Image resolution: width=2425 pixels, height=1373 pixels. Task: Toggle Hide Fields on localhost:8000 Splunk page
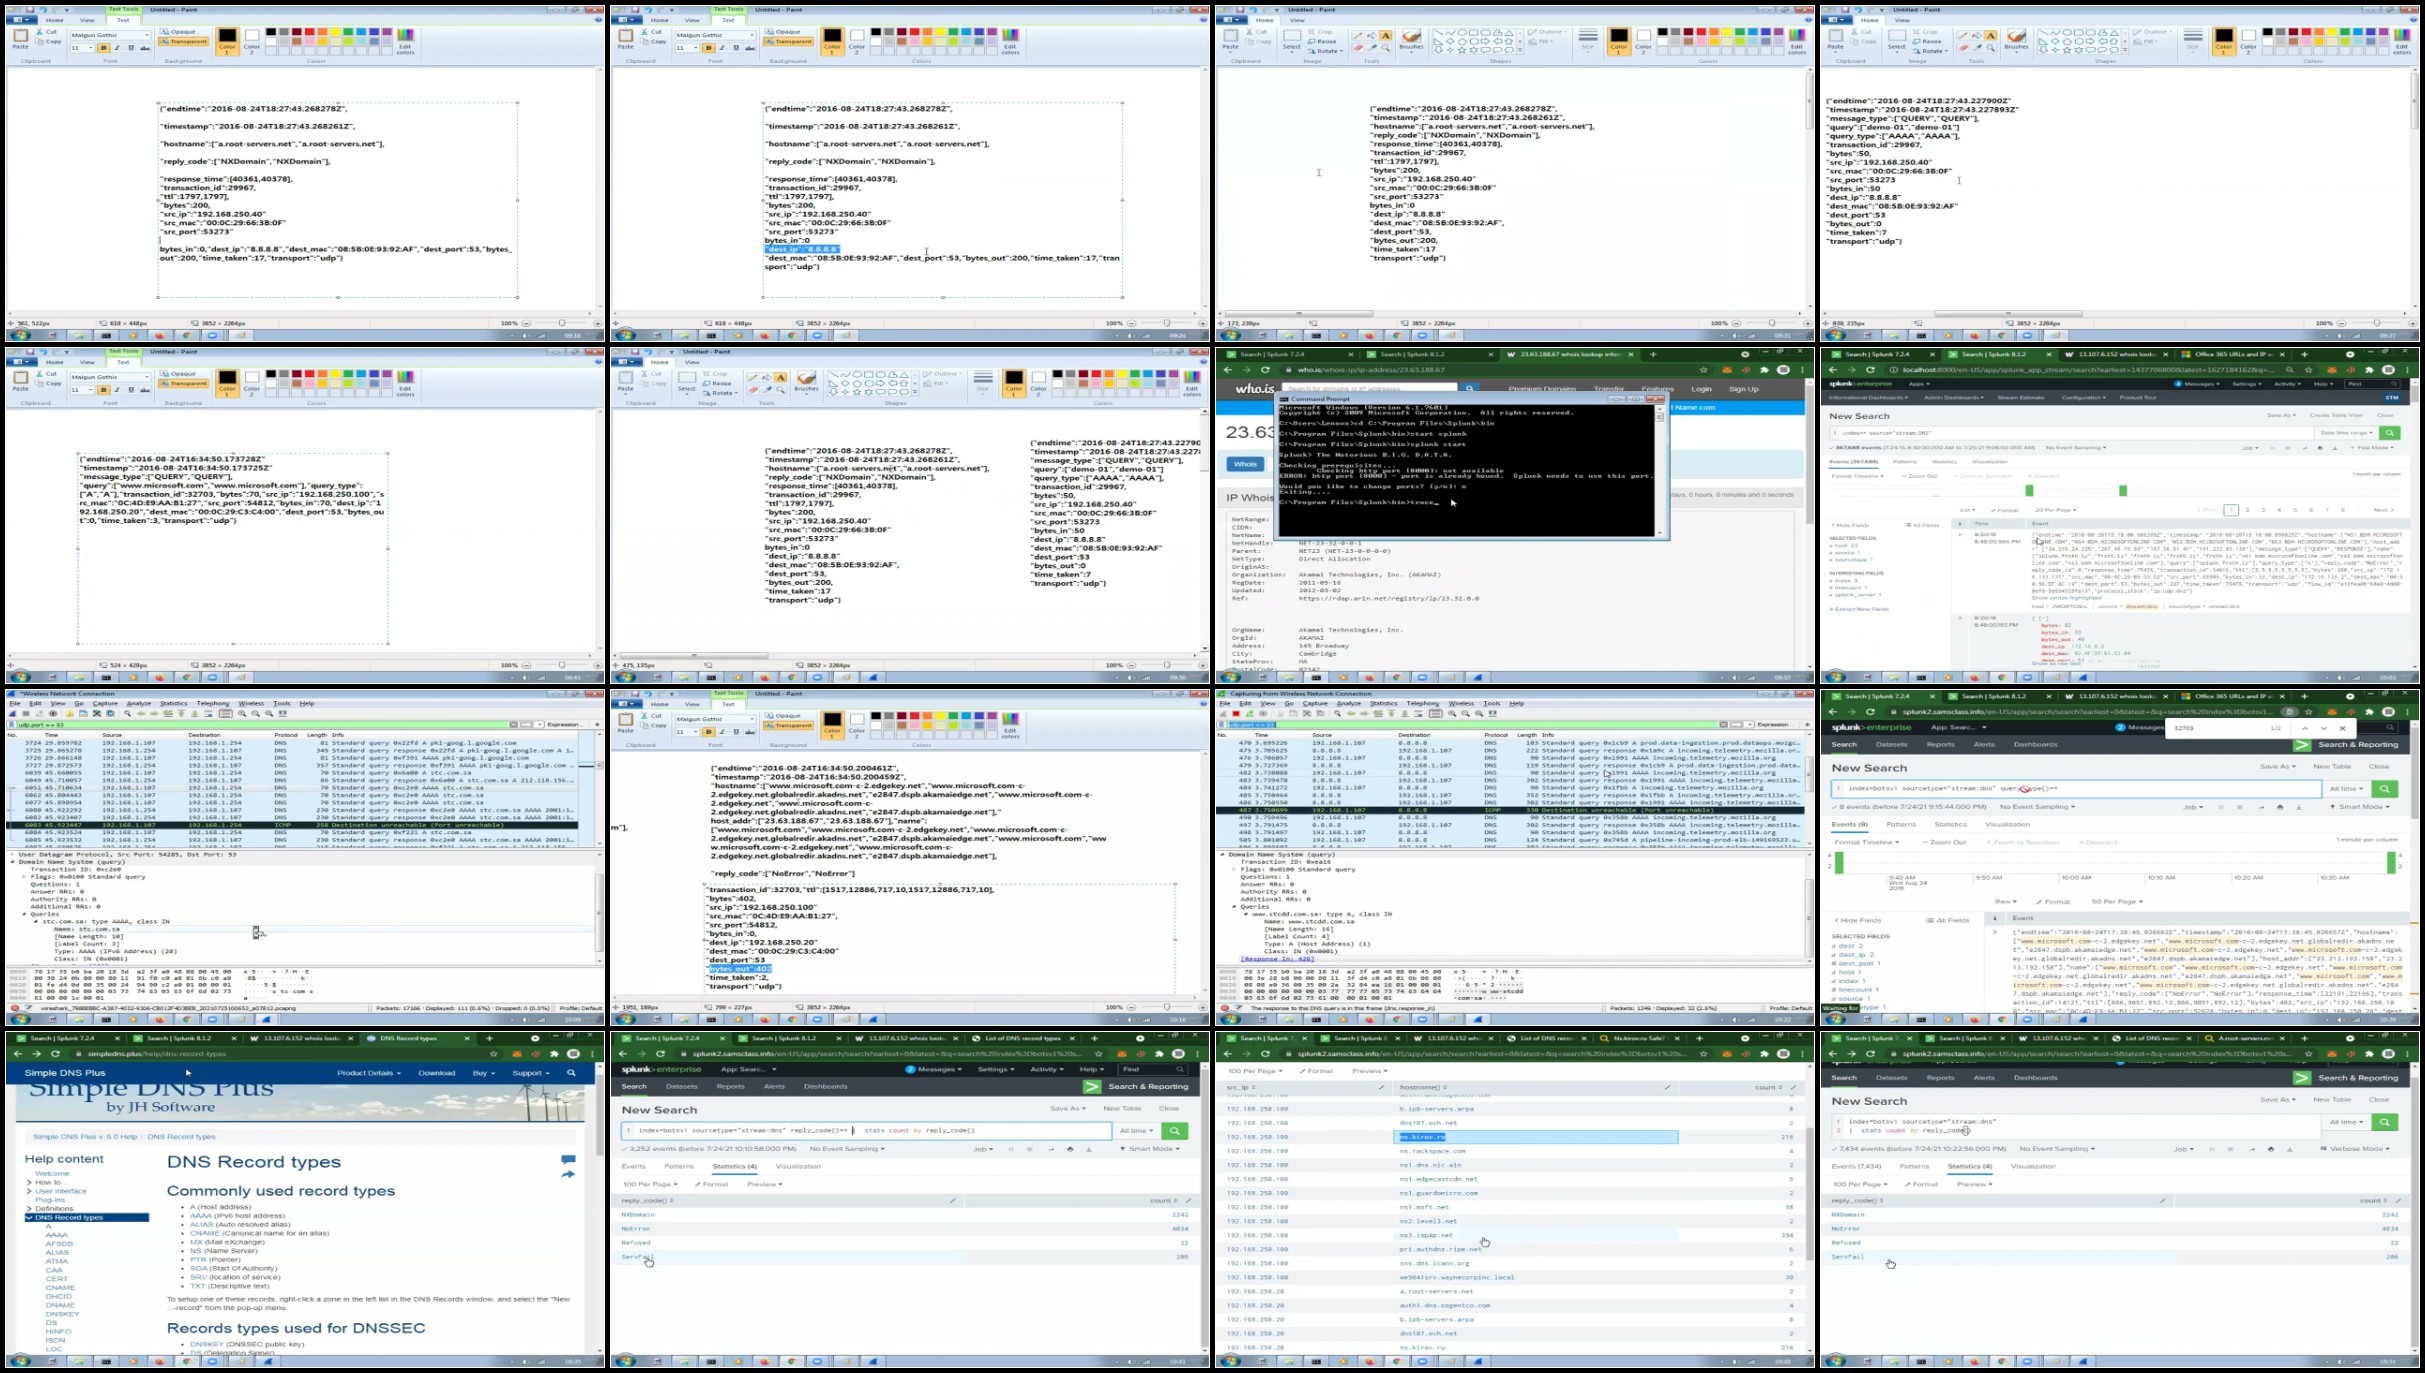(x=1850, y=525)
